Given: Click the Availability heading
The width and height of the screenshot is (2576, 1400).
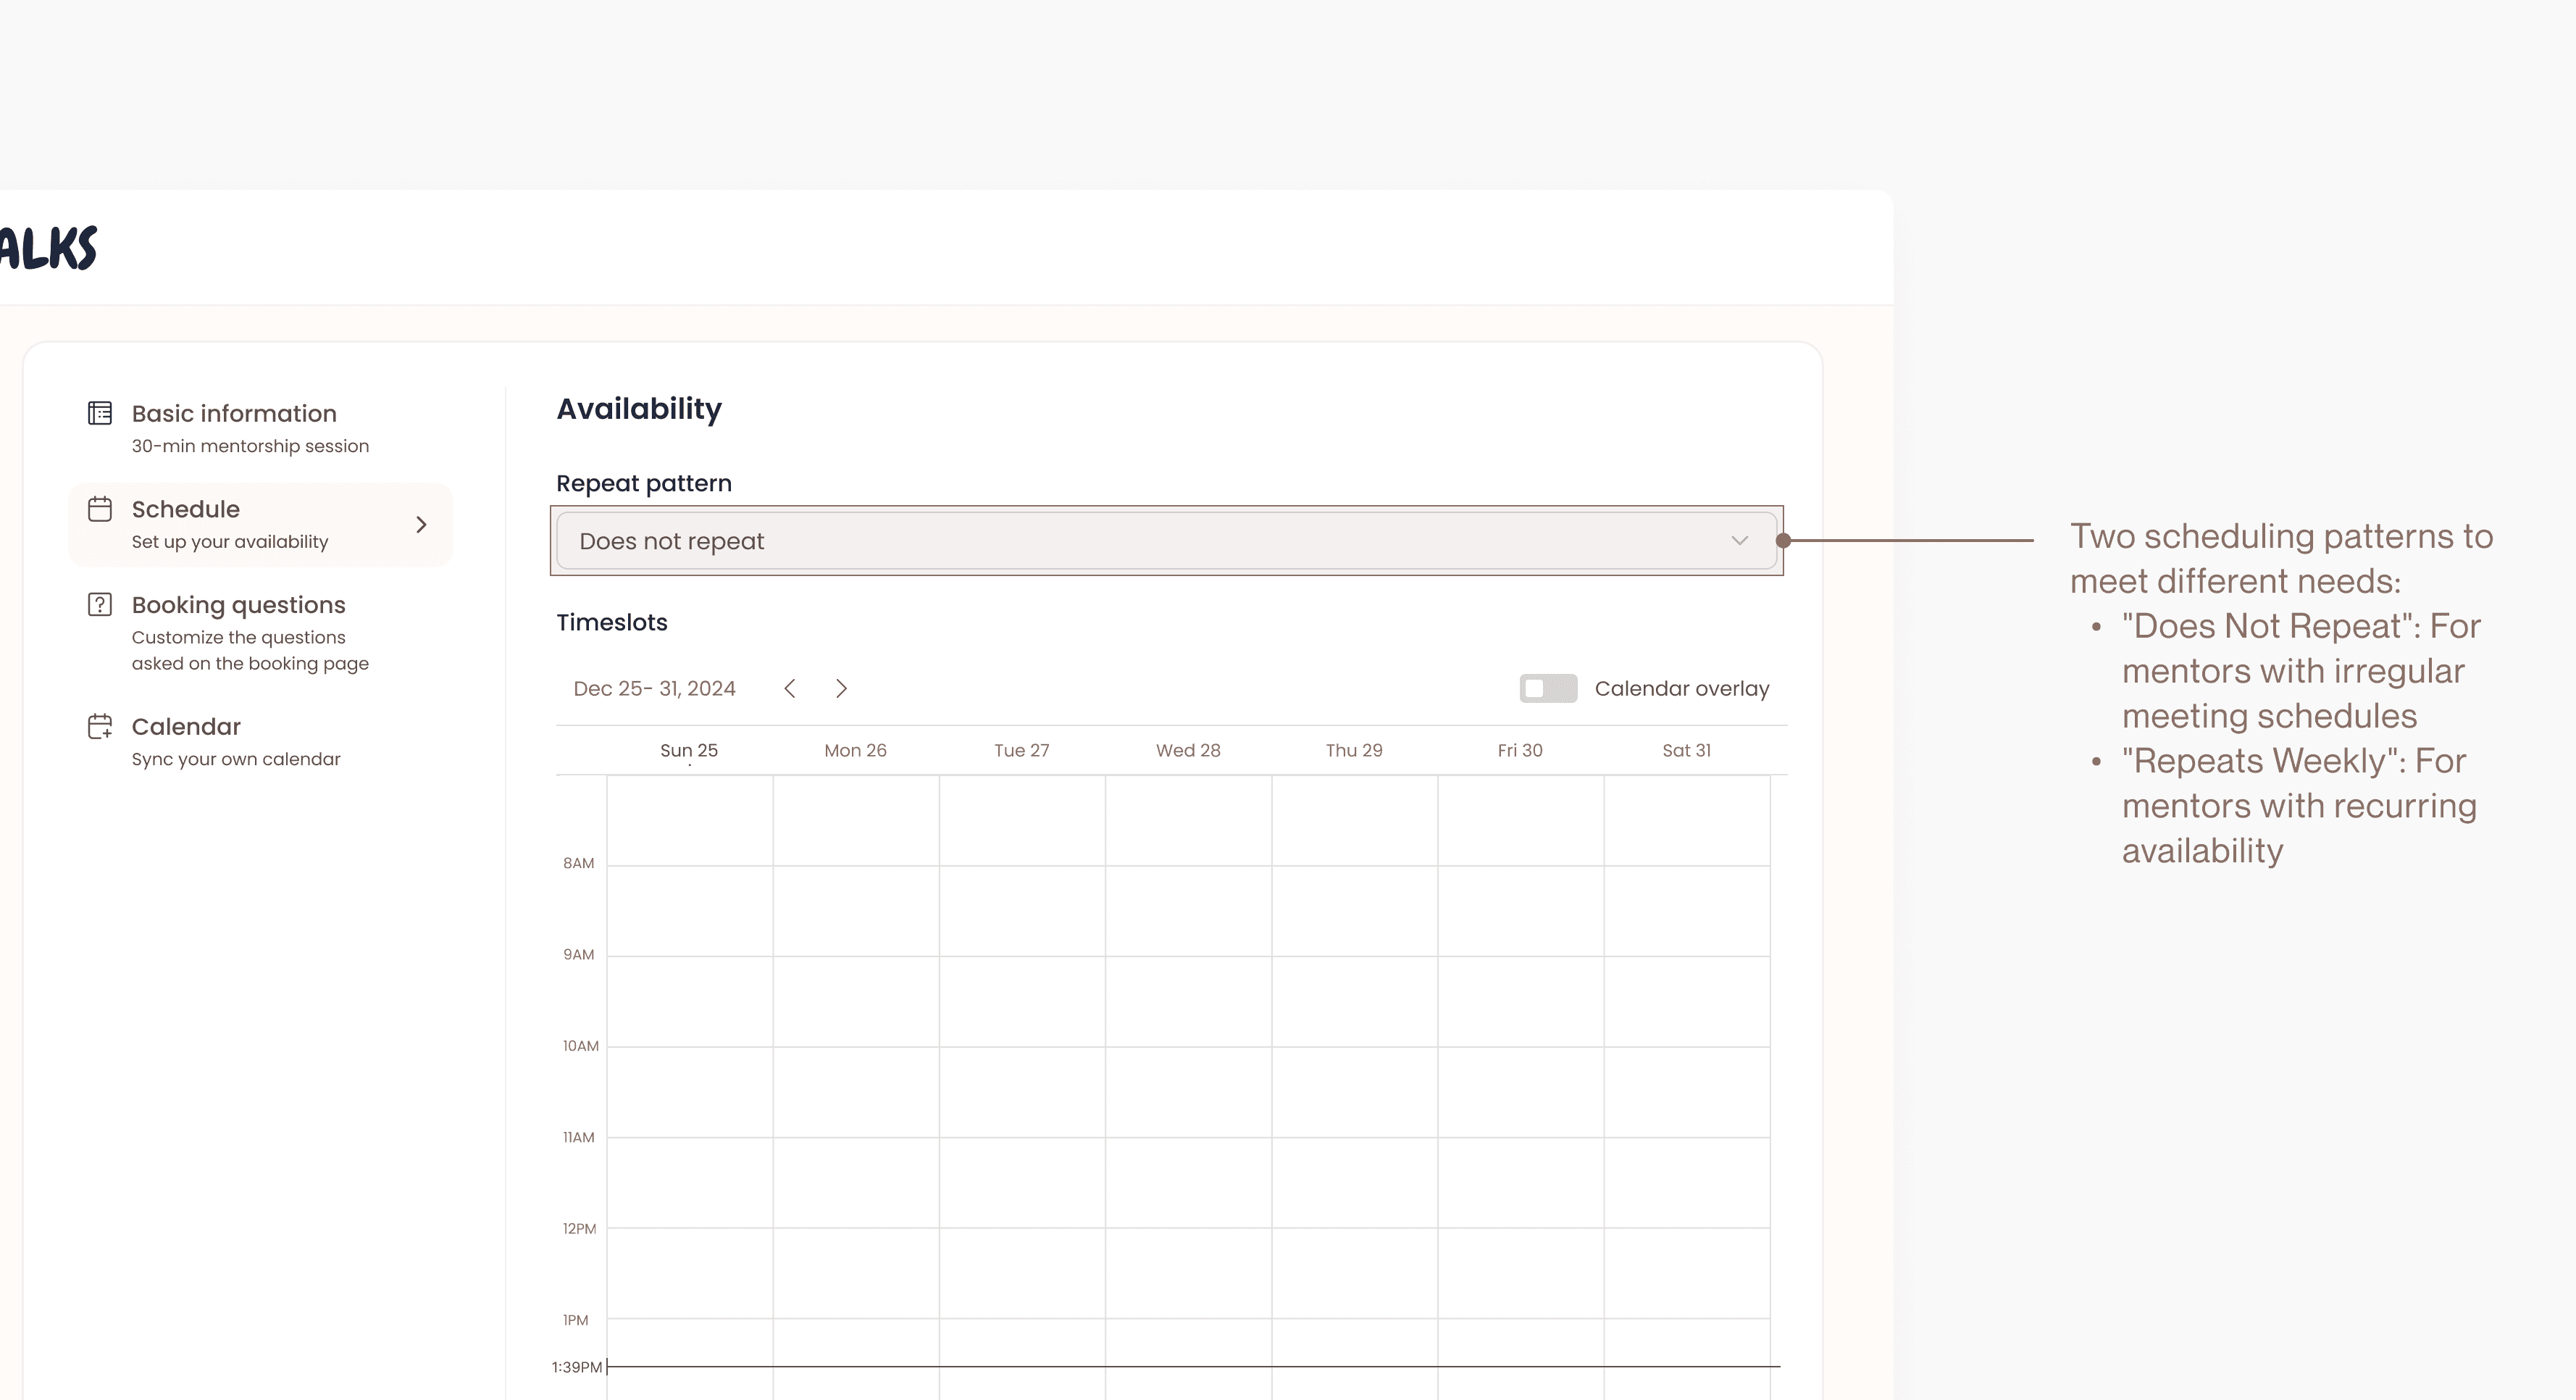Looking at the screenshot, I should pyautogui.click(x=639, y=409).
